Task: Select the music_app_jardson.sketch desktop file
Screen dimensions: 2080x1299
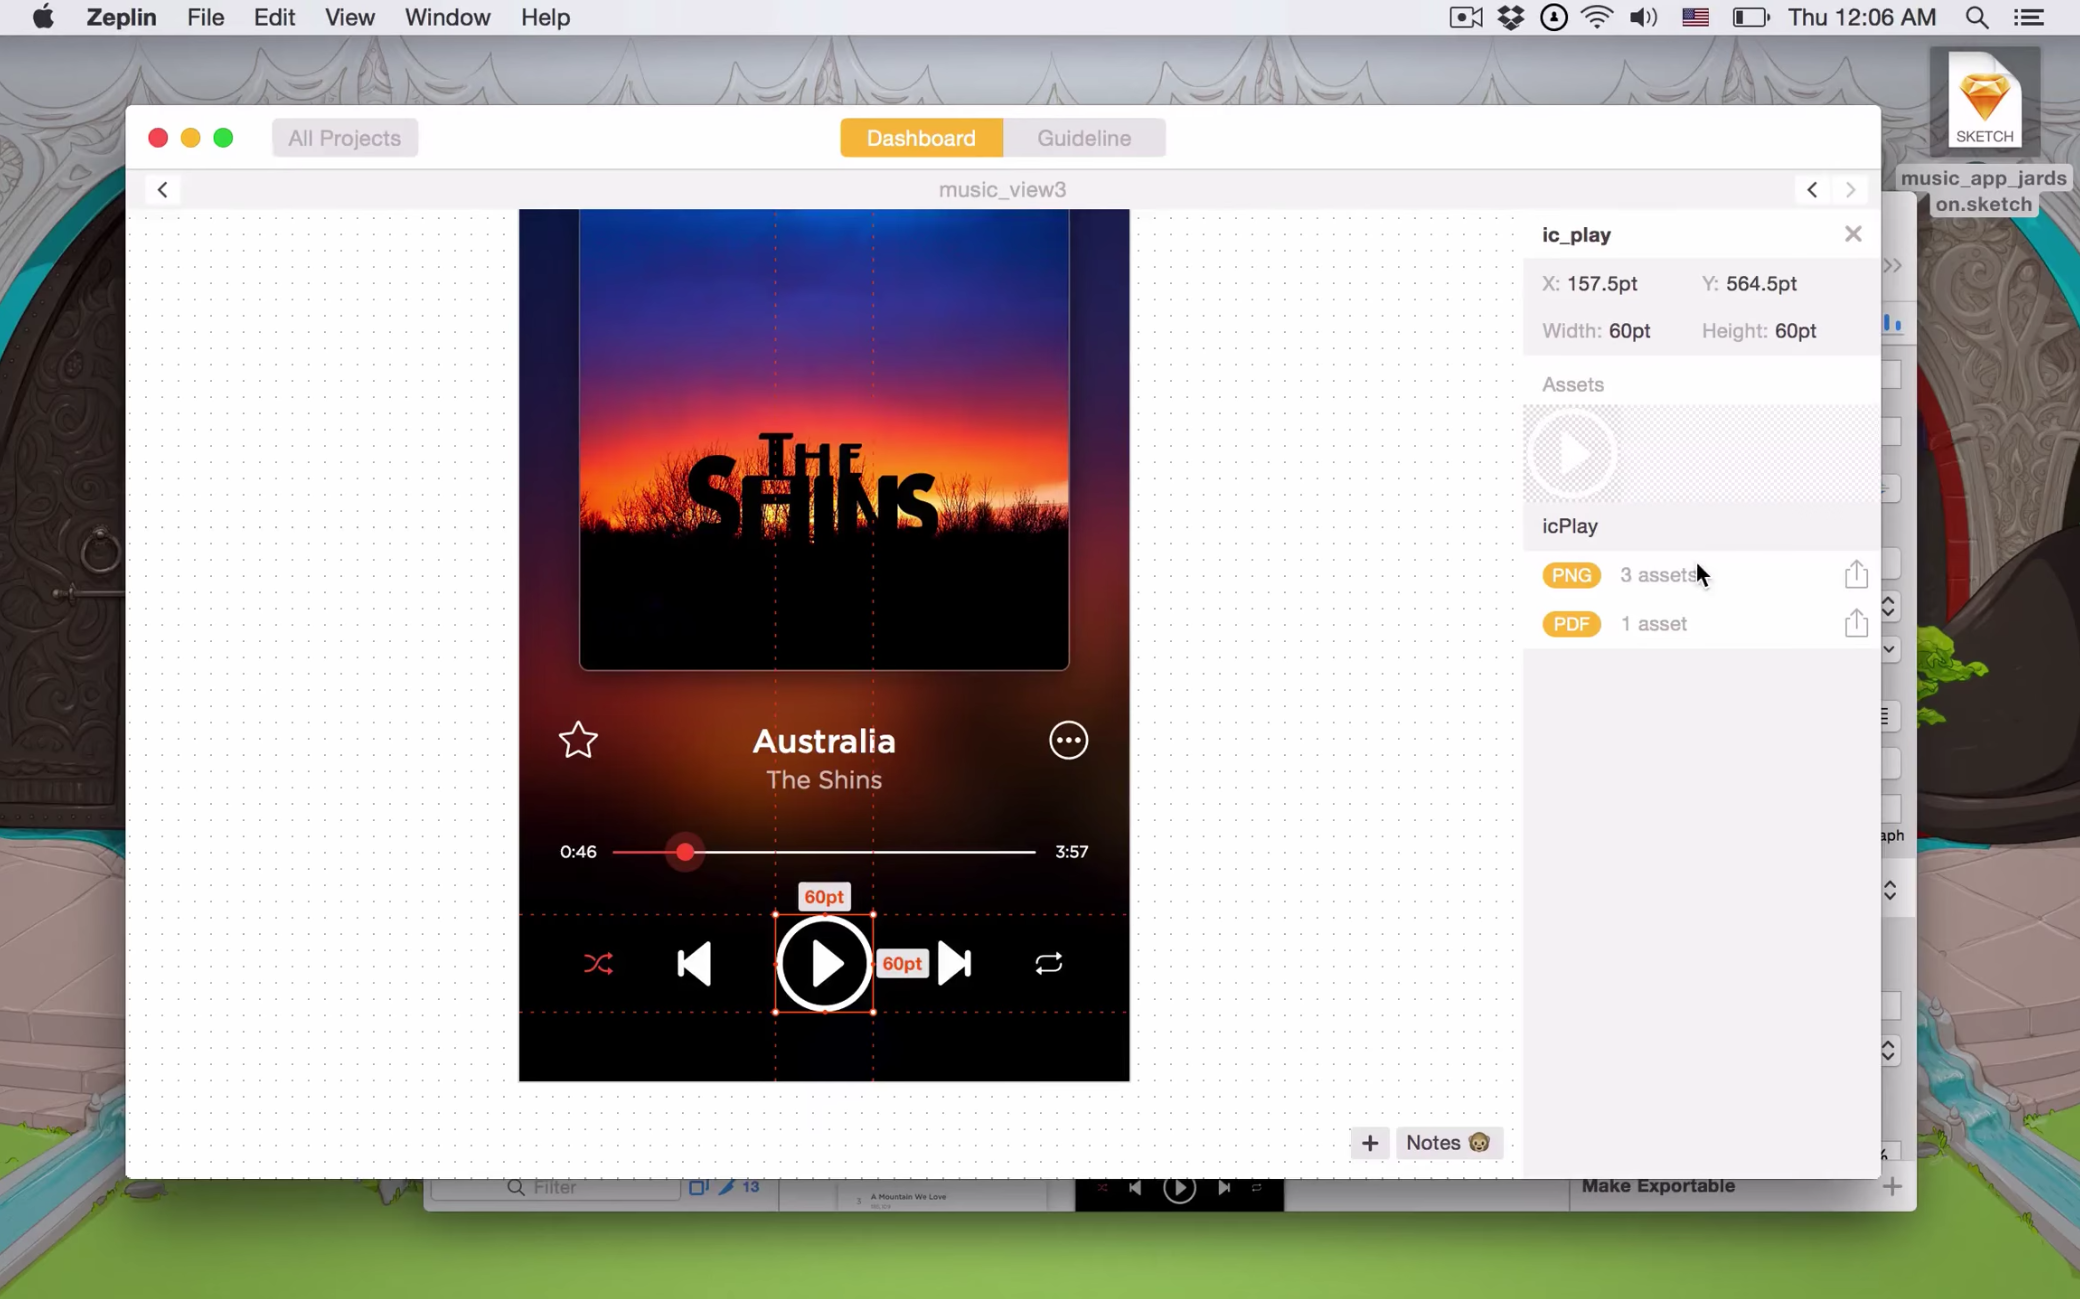Action: pyautogui.click(x=1984, y=132)
